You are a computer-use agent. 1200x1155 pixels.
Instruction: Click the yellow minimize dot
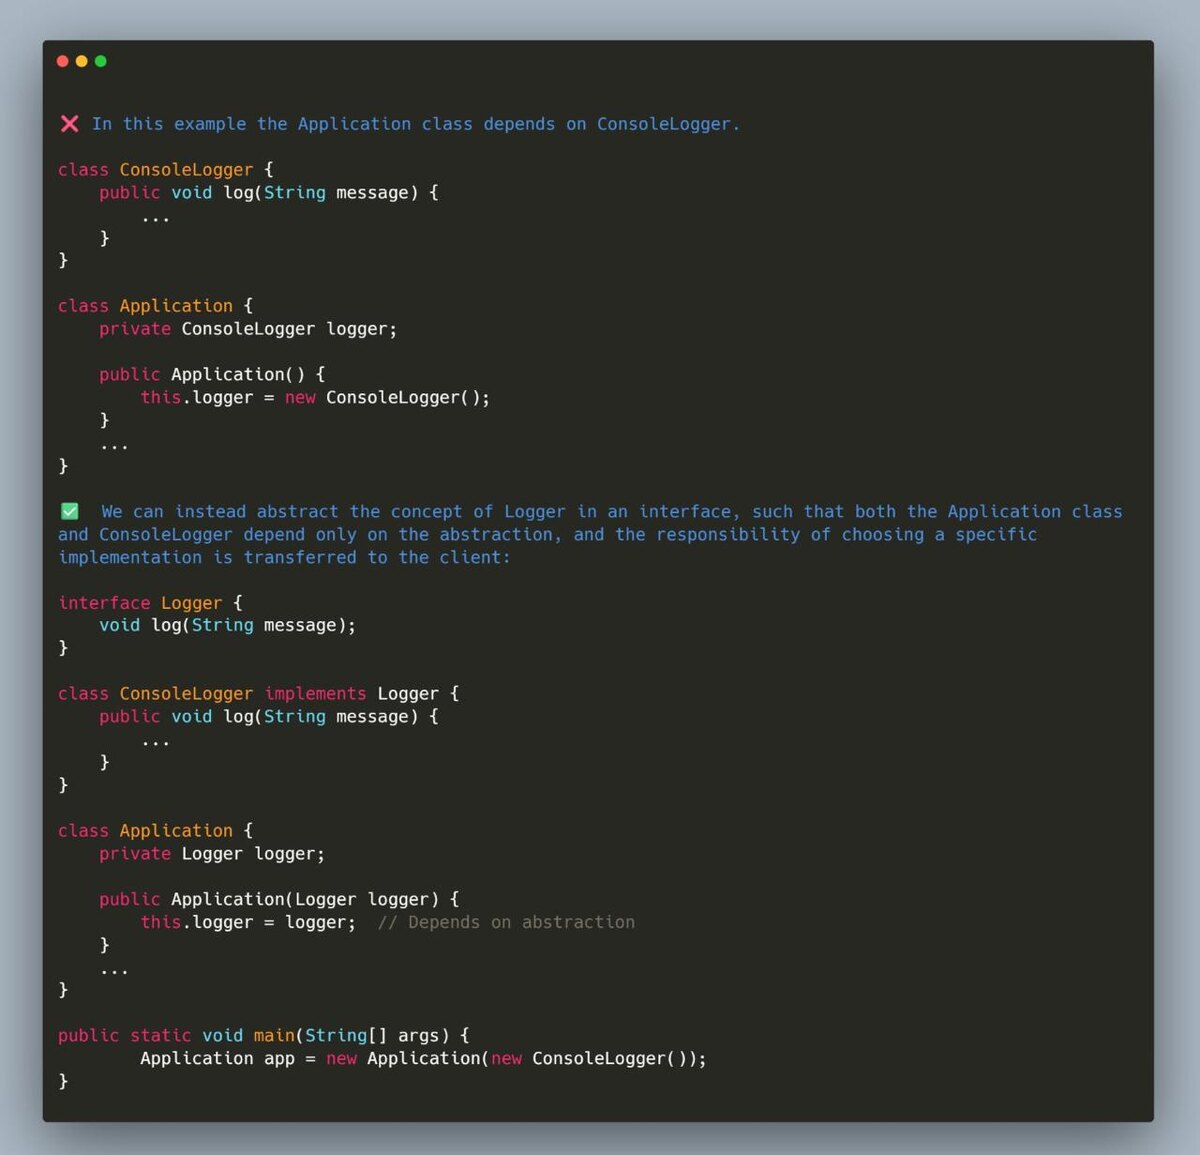coord(82,61)
